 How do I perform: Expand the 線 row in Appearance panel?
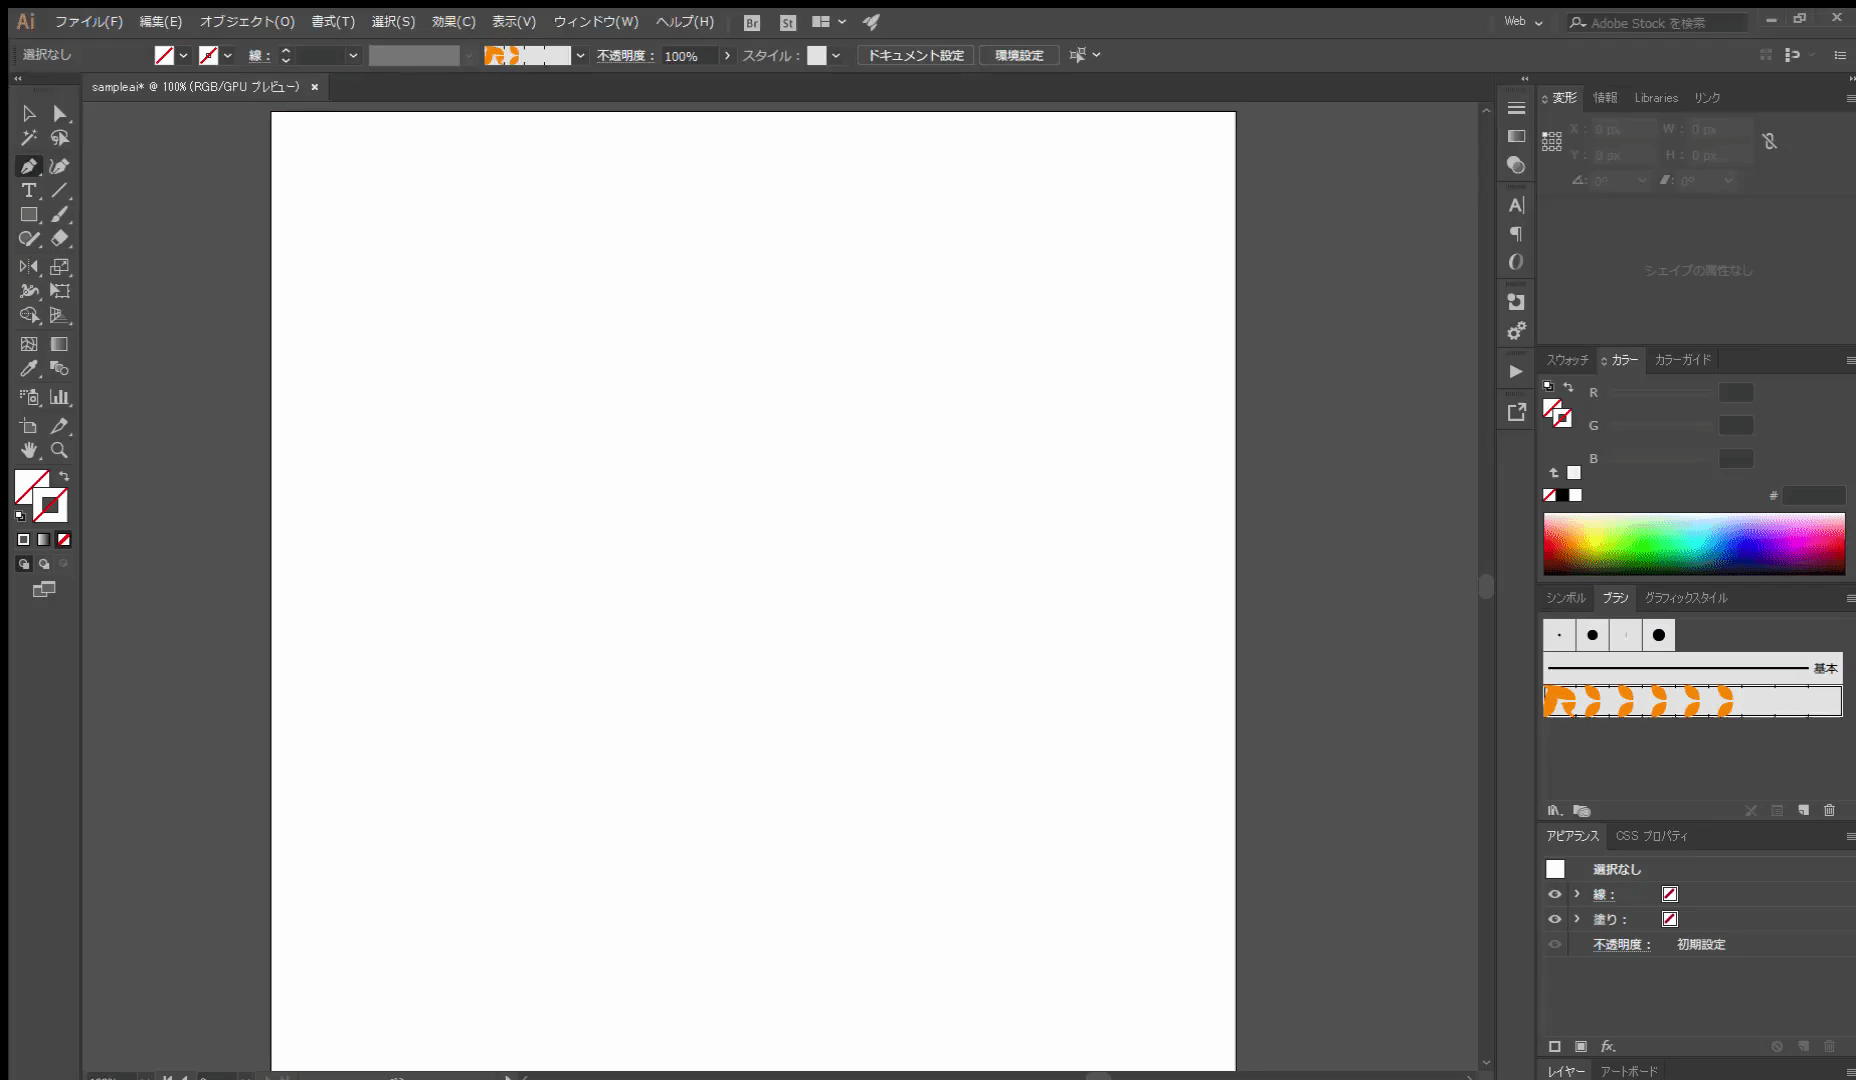coord(1577,895)
